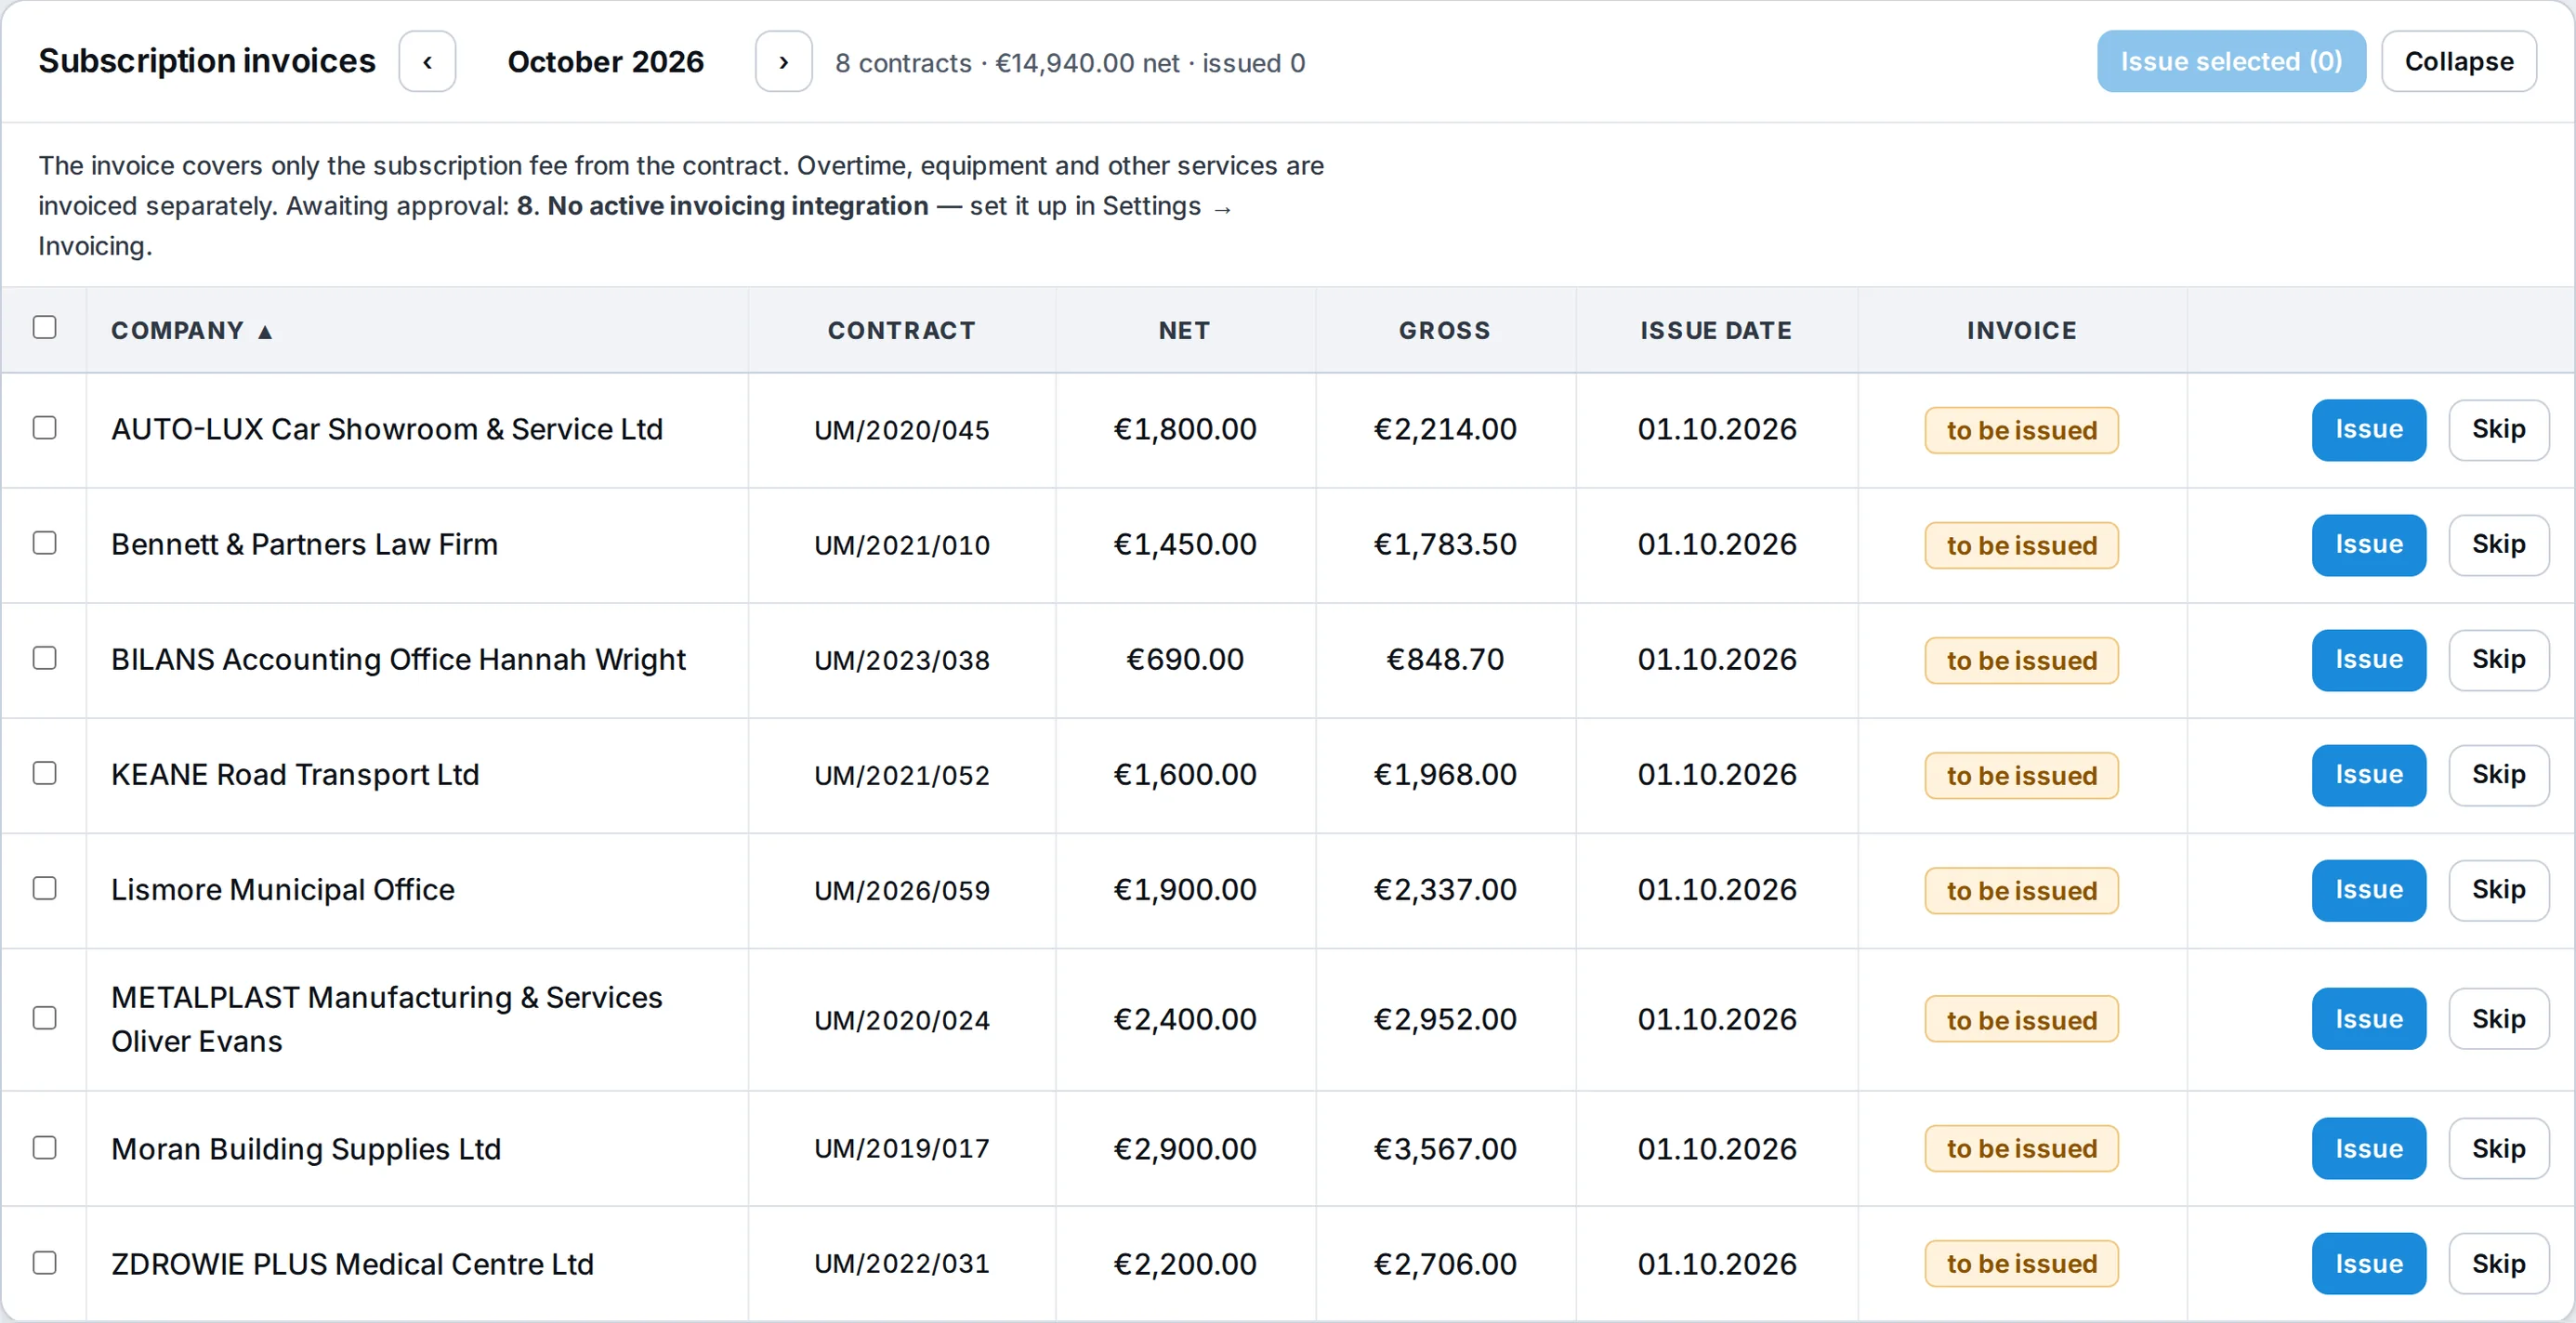
Task: Issue invoice for METALPLAST Manufacturing
Action: click(2368, 1019)
